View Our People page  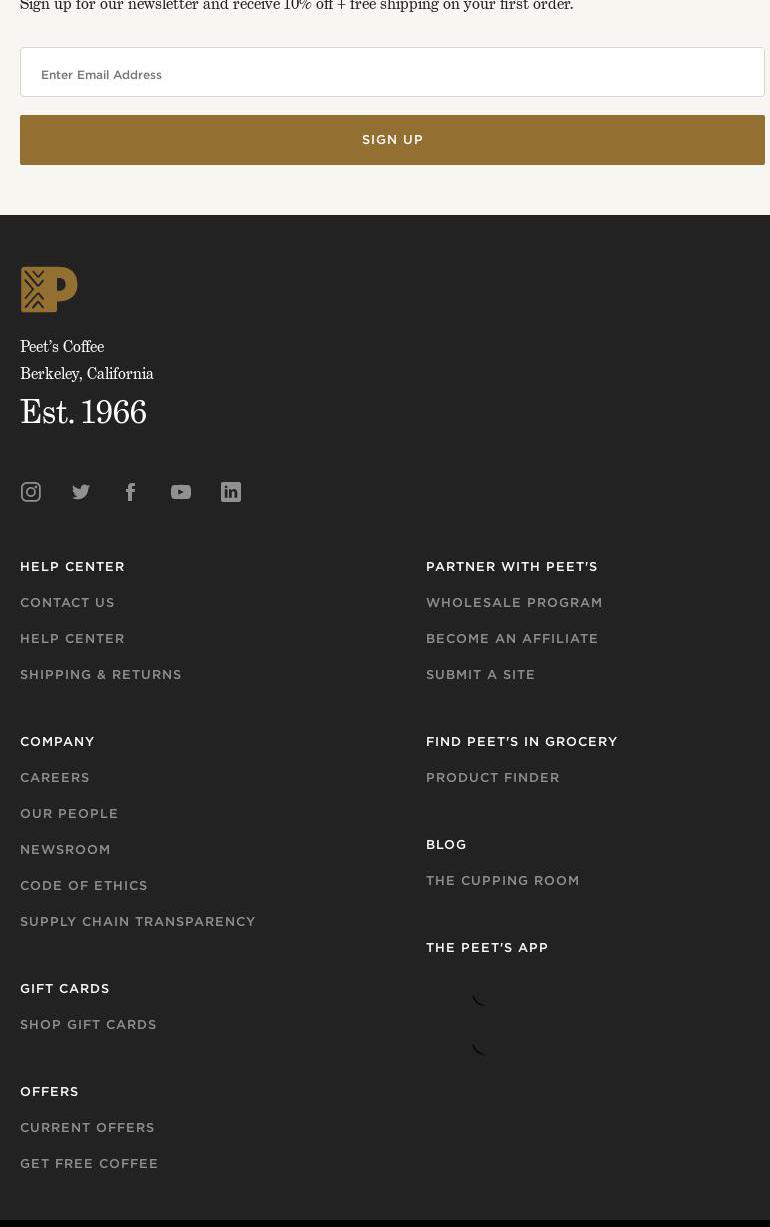[69, 813]
